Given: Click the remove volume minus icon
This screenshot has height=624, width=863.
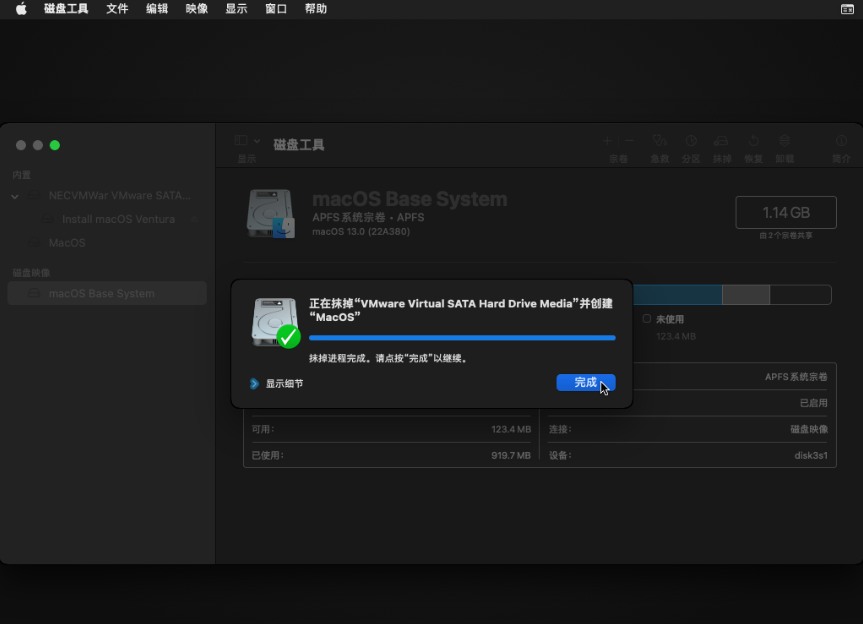Looking at the screenshot, I should 629,141.
